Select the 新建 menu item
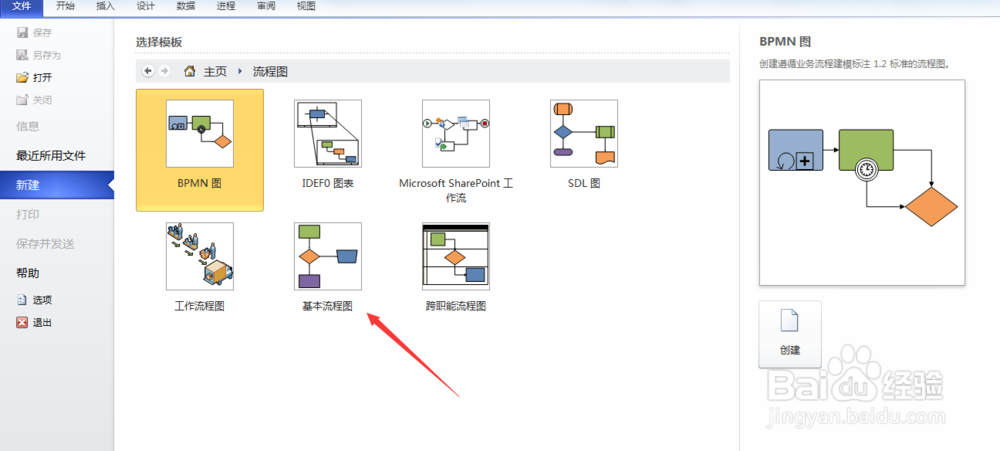The width and height of the screenshot is (1000, 451). 57,185
